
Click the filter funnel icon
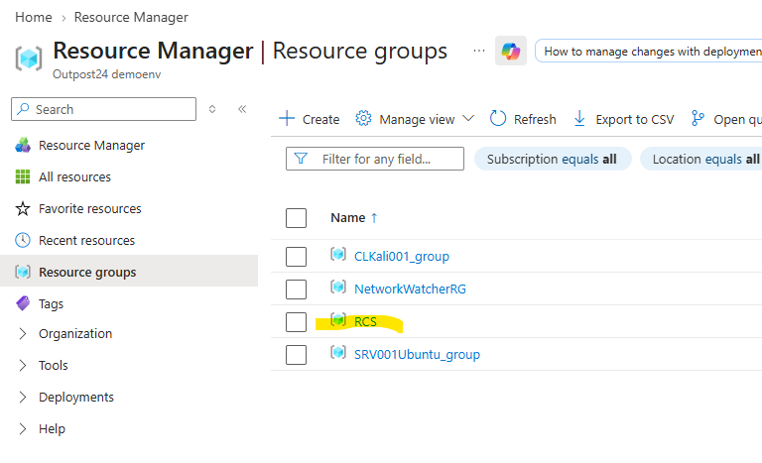(x=301, y=159)
